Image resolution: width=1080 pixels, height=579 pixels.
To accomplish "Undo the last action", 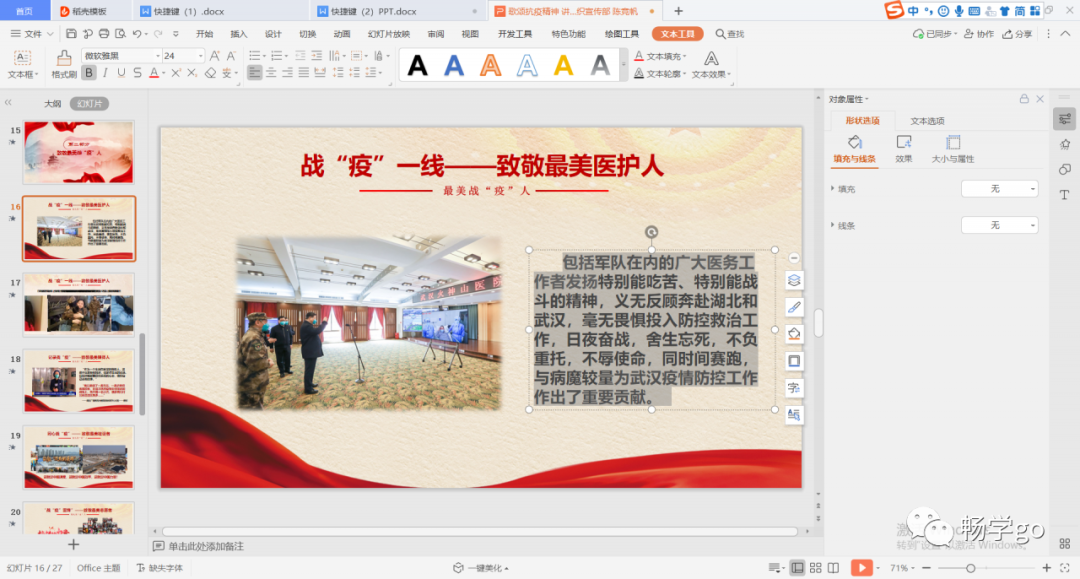I will point(136,34).
